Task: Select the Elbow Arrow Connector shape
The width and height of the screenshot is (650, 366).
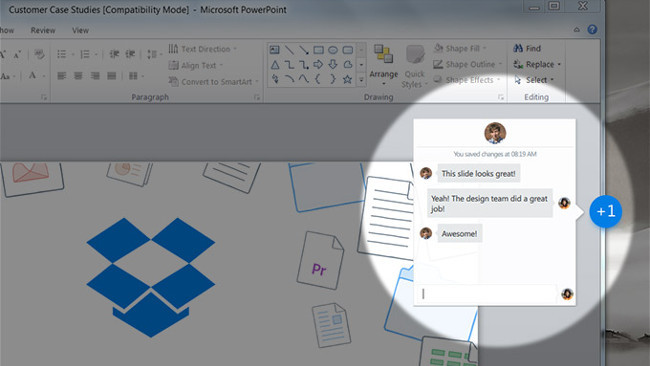Action: click(304, 65)
